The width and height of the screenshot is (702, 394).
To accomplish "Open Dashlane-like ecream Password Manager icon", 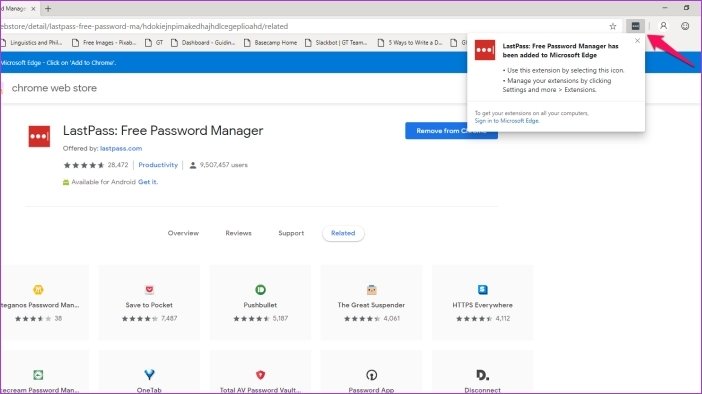I will (38, 375).
